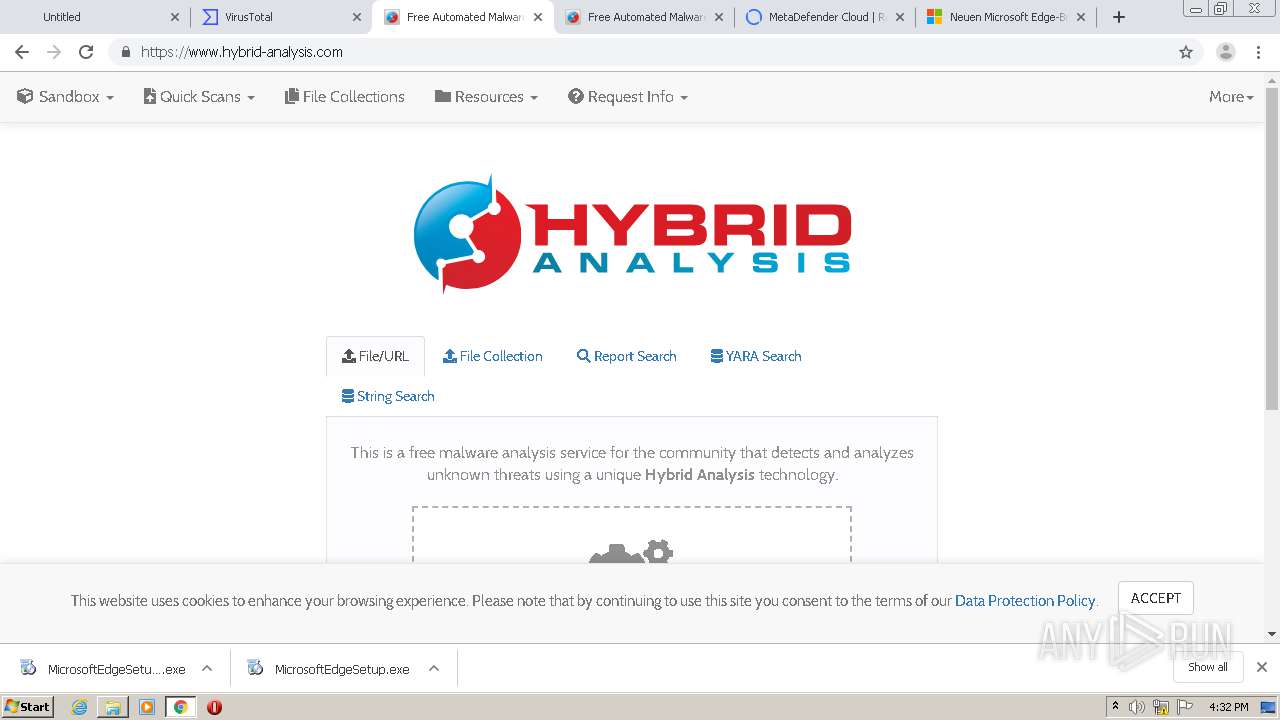Show hidden system tray icons
Screen dimensions: 1280x720
[x=1115, y=707]
